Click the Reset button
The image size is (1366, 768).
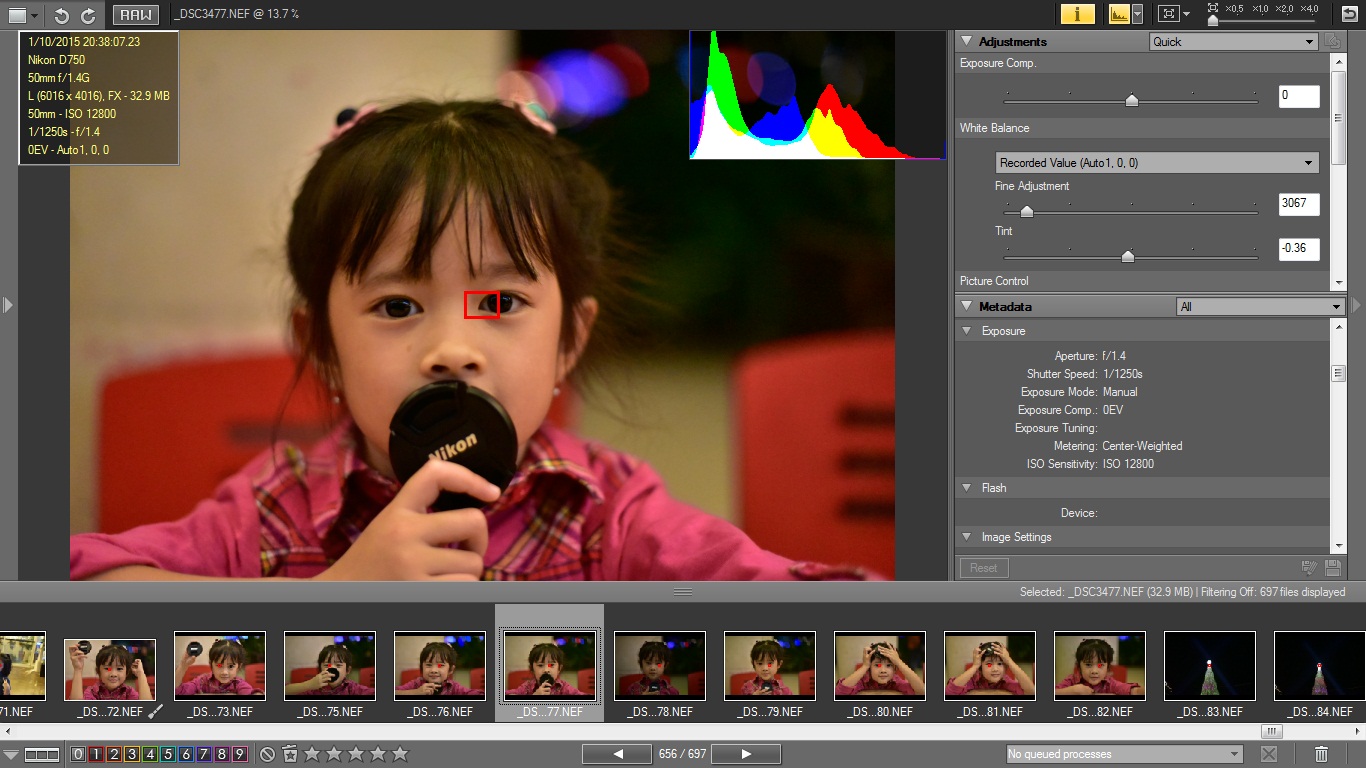coord(984,568)
